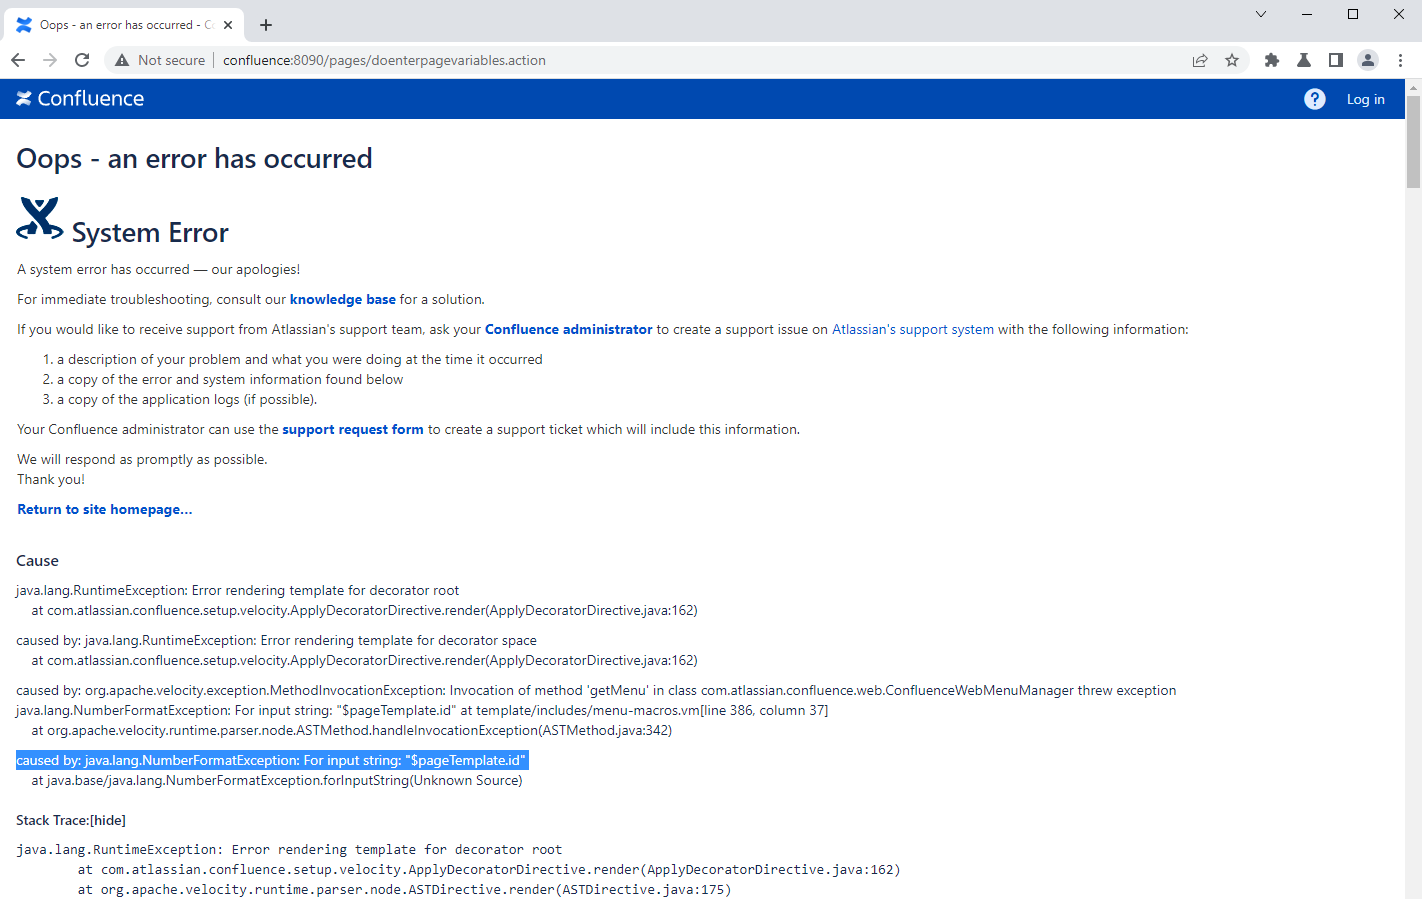Open the Chrome profile avatar
Viewport: 1422px width, 899px height.
point(1368,60)
